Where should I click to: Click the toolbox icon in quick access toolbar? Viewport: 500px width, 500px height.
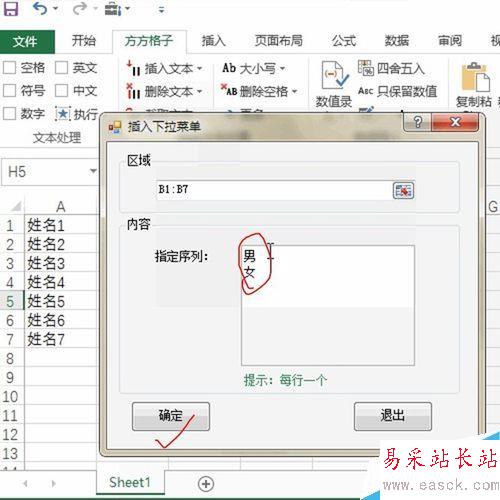112,8
